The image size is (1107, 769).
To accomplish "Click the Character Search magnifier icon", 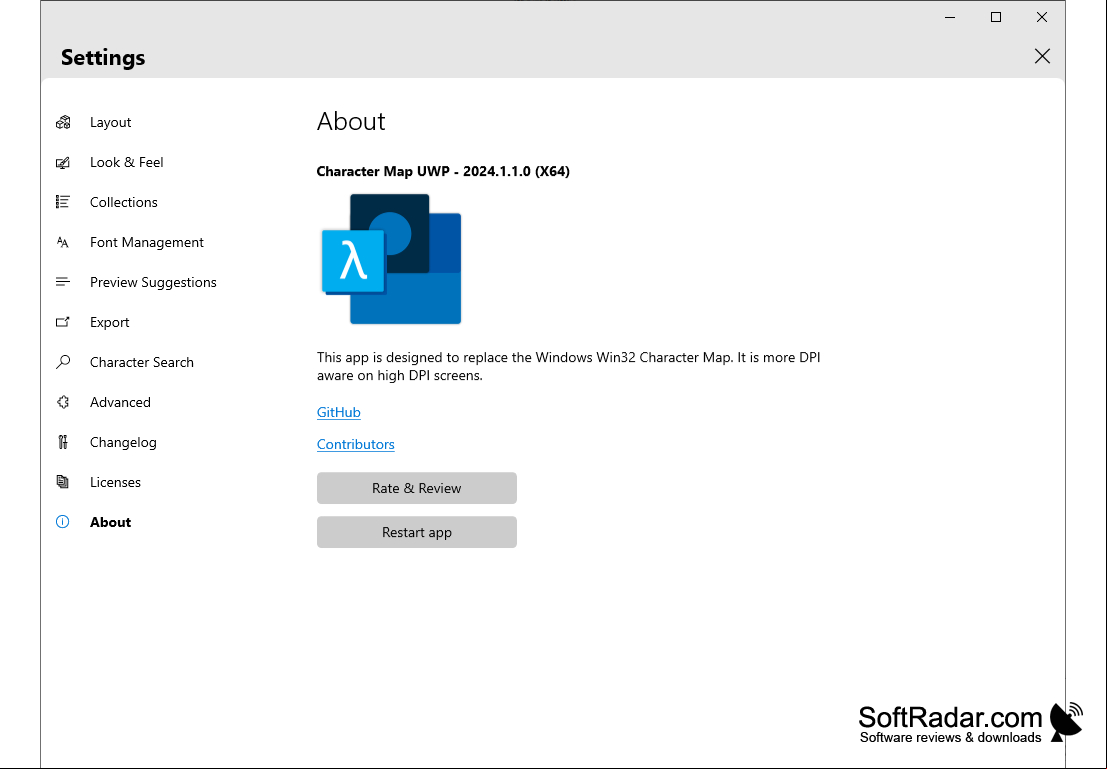I will (63, 362).
